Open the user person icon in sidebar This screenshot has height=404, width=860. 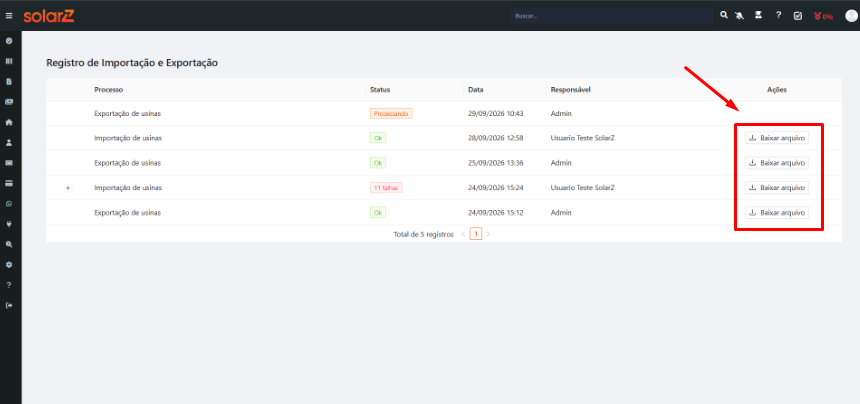pos(9,143)
